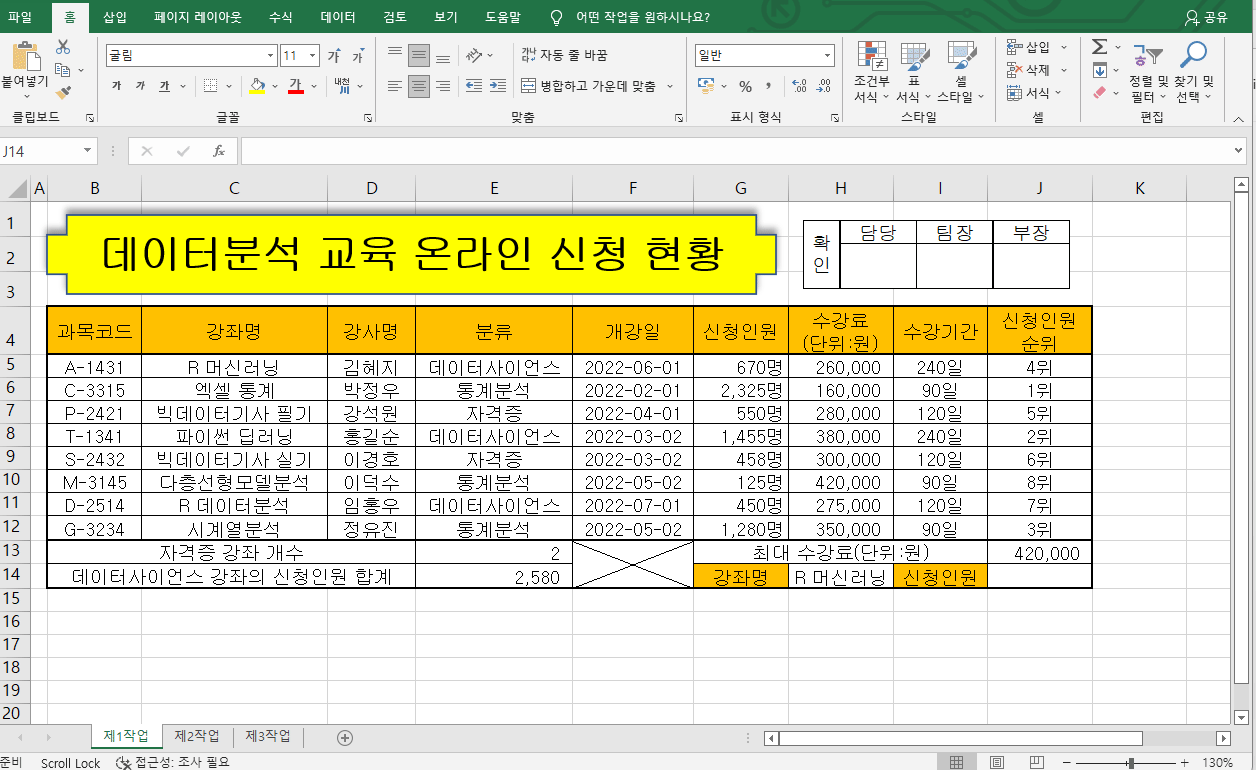Click 자동 줄 바꿈 wrap text
The width and height of the screenshot is (1256, 770).
coord(564,55)
